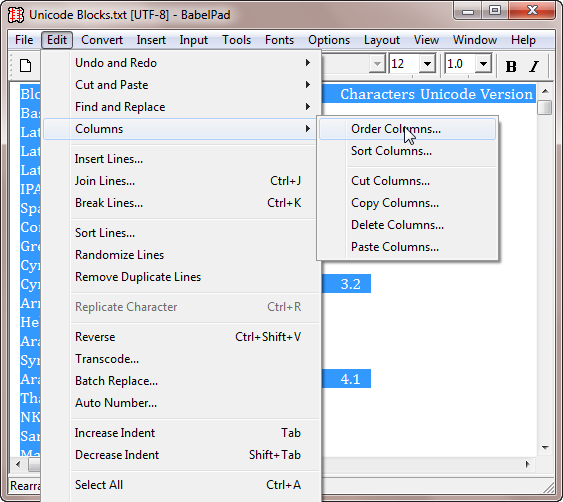Select Join Lines... menu entry
Image resolution: width=563 pixels, height=502 pixels.
point(181,181)
